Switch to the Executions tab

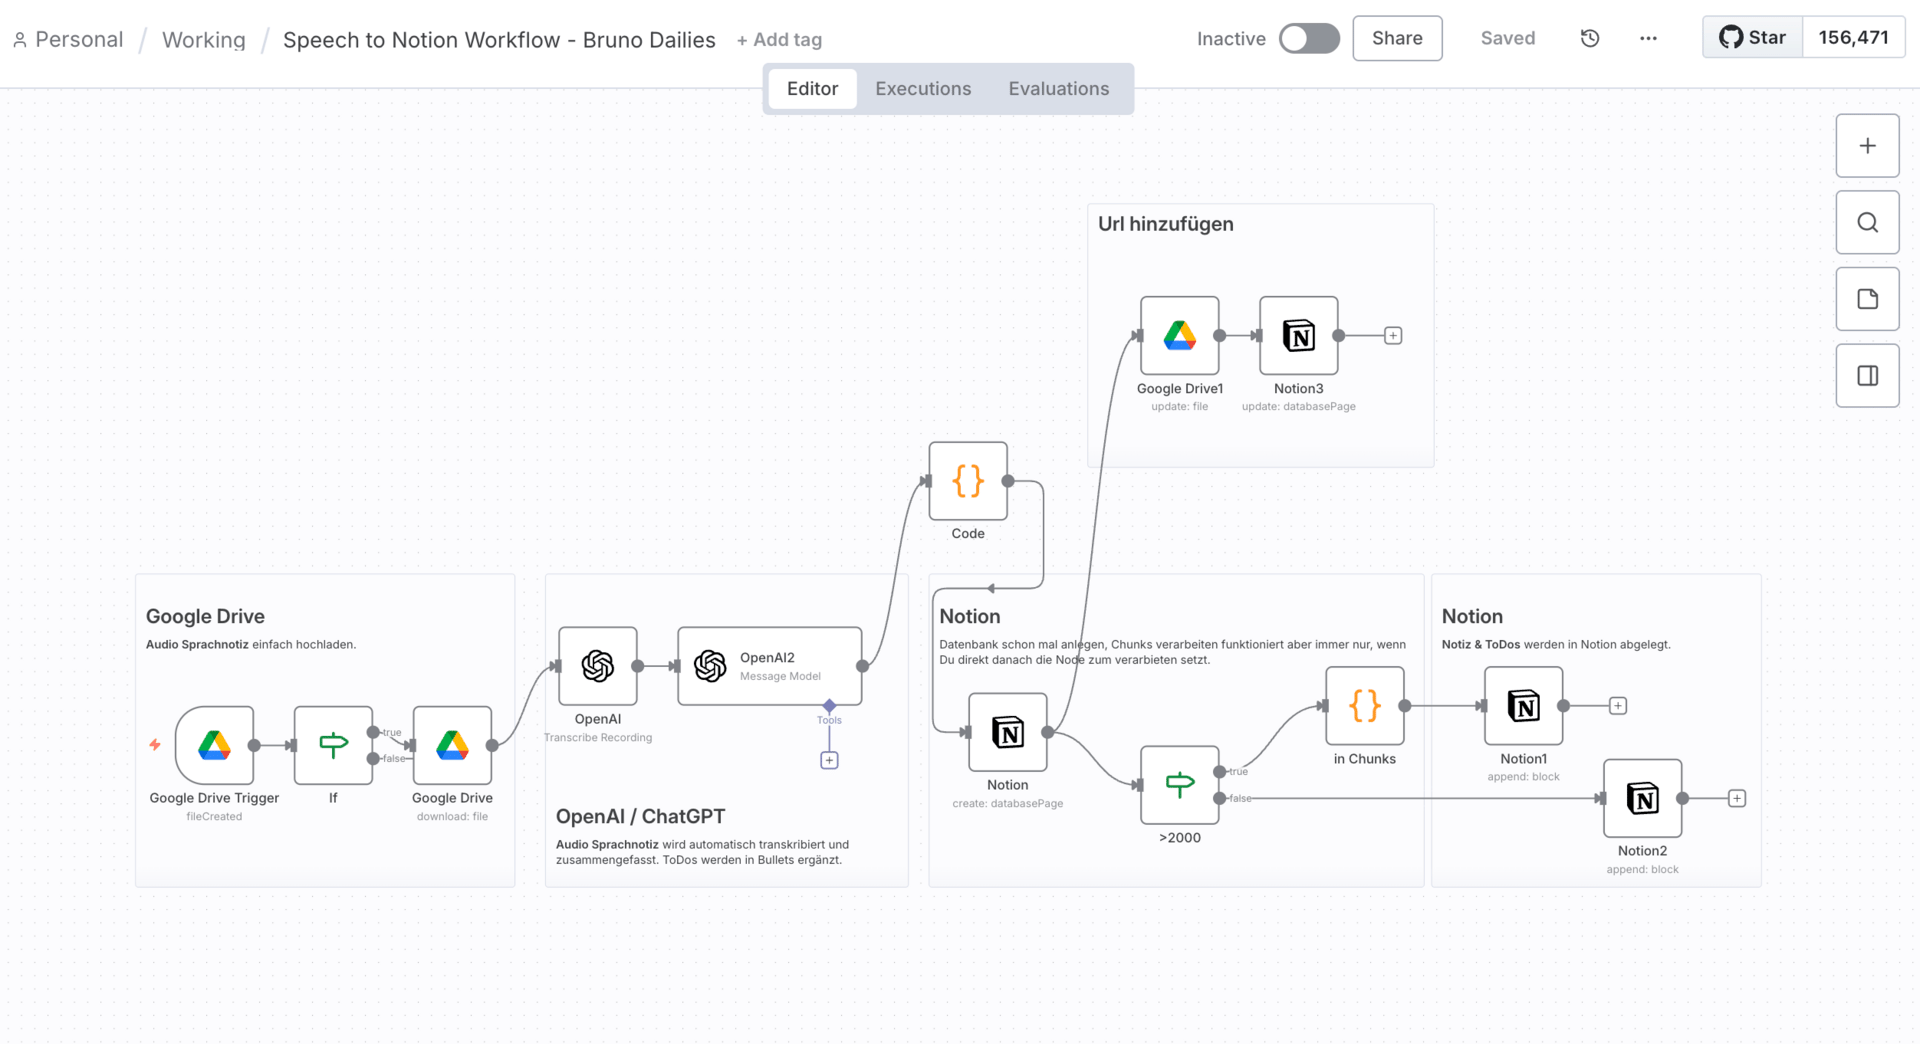click(x=923, y=88)
